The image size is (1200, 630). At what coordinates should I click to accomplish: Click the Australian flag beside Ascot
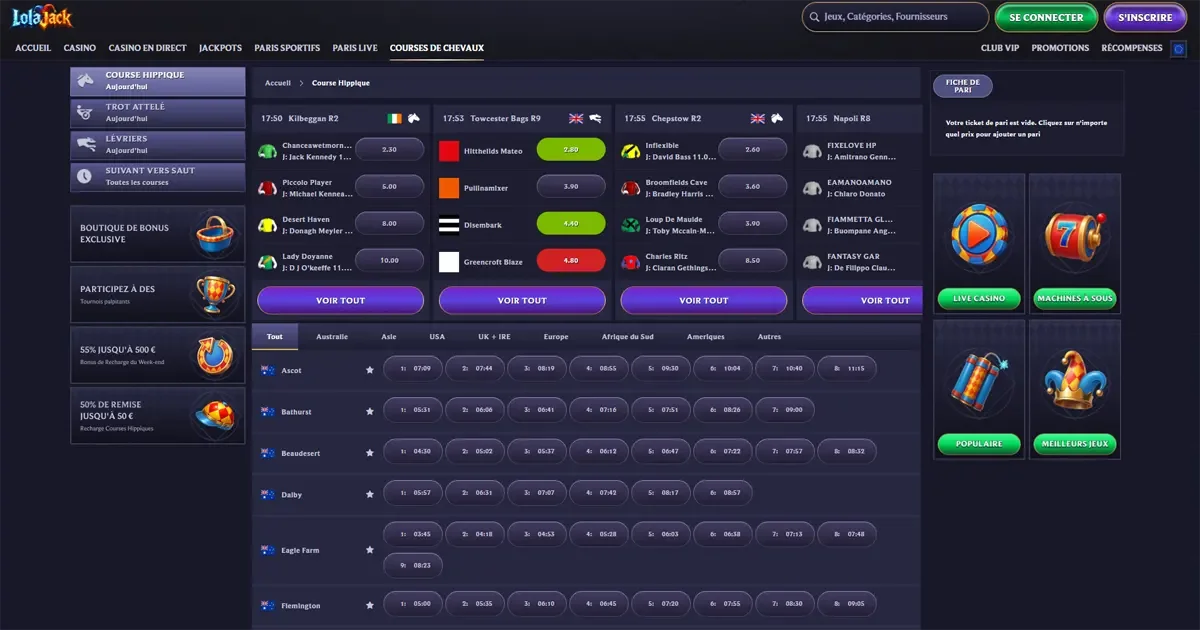tap(268, 370)
